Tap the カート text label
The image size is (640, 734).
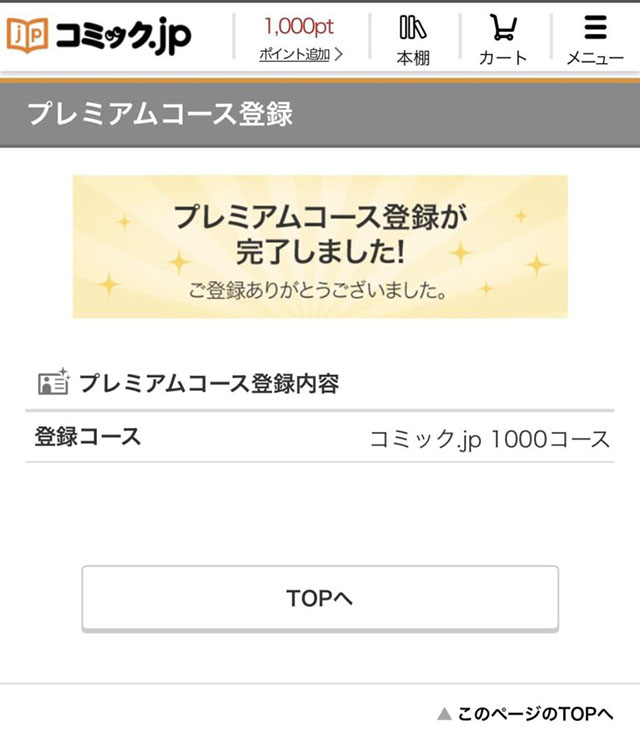(503, 58)
